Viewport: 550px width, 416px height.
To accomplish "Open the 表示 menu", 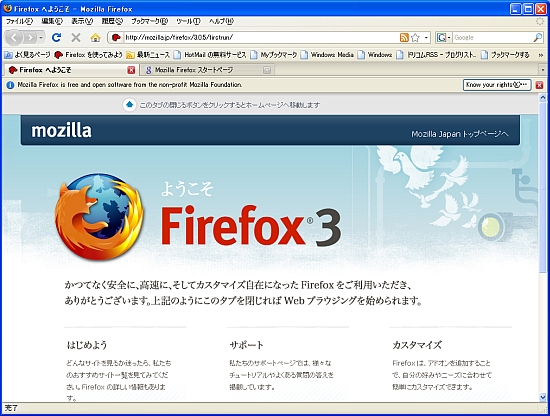I will pyautogui.click(x=82, y=21).
